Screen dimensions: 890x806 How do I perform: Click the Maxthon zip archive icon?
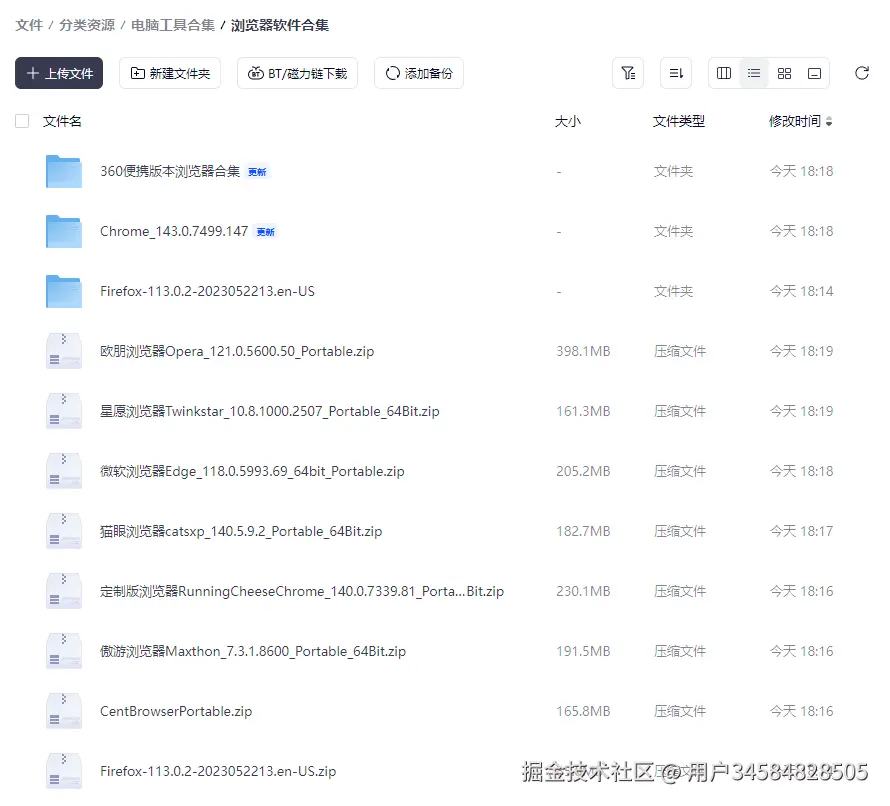click(64, 651)
